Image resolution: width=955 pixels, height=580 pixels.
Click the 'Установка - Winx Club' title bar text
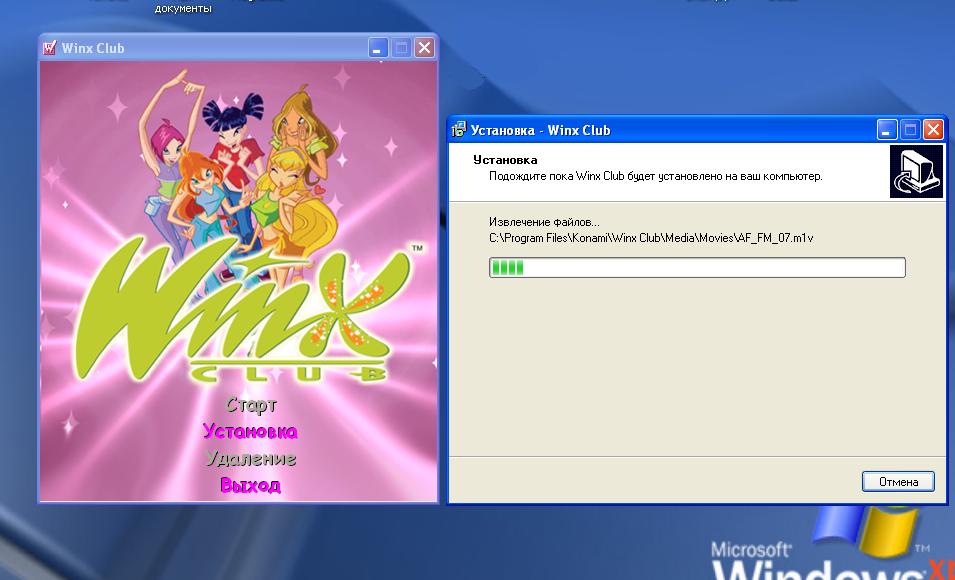pyautogui.click(x=540, y=130)
